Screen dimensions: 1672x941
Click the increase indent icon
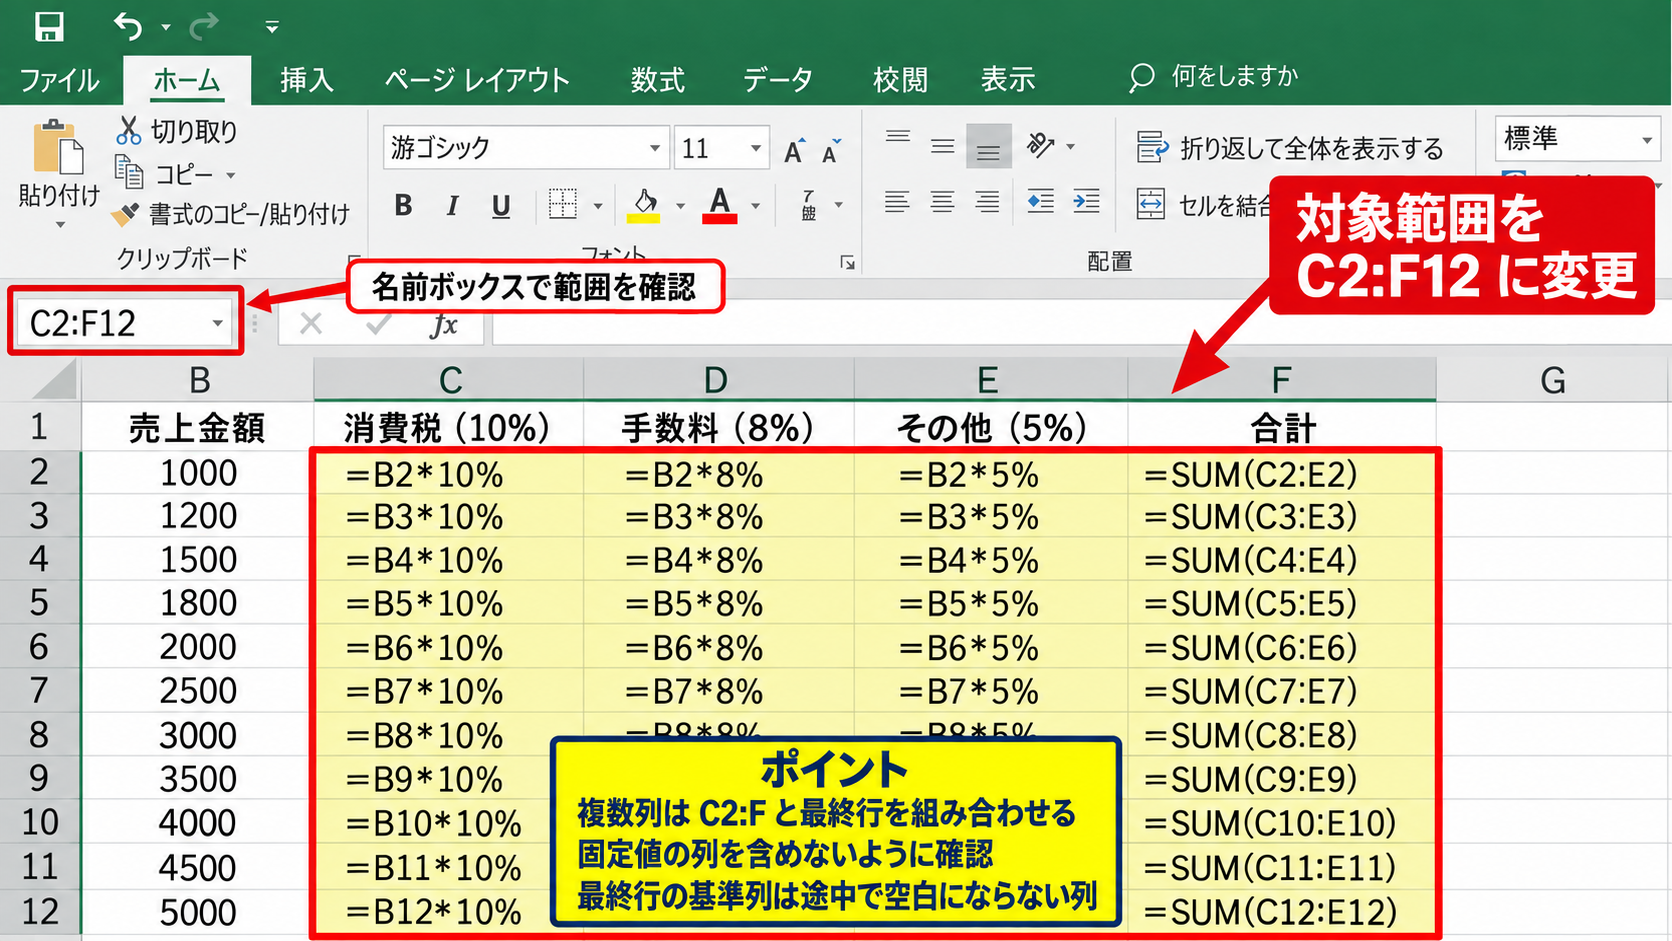[x=1086, y=202]
